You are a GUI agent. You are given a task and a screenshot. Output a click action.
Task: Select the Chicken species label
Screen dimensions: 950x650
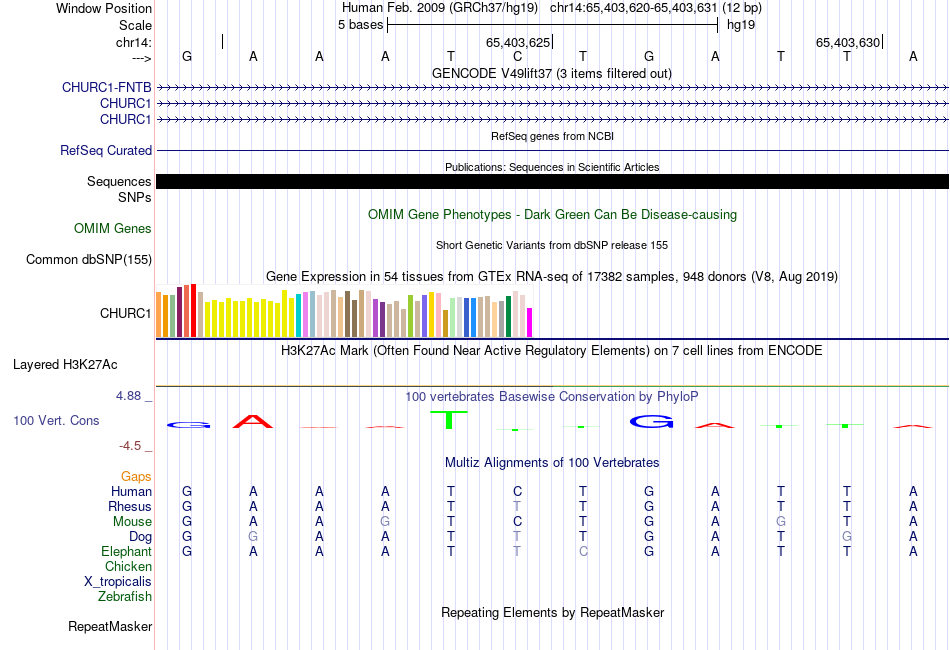tap(128, 566)
